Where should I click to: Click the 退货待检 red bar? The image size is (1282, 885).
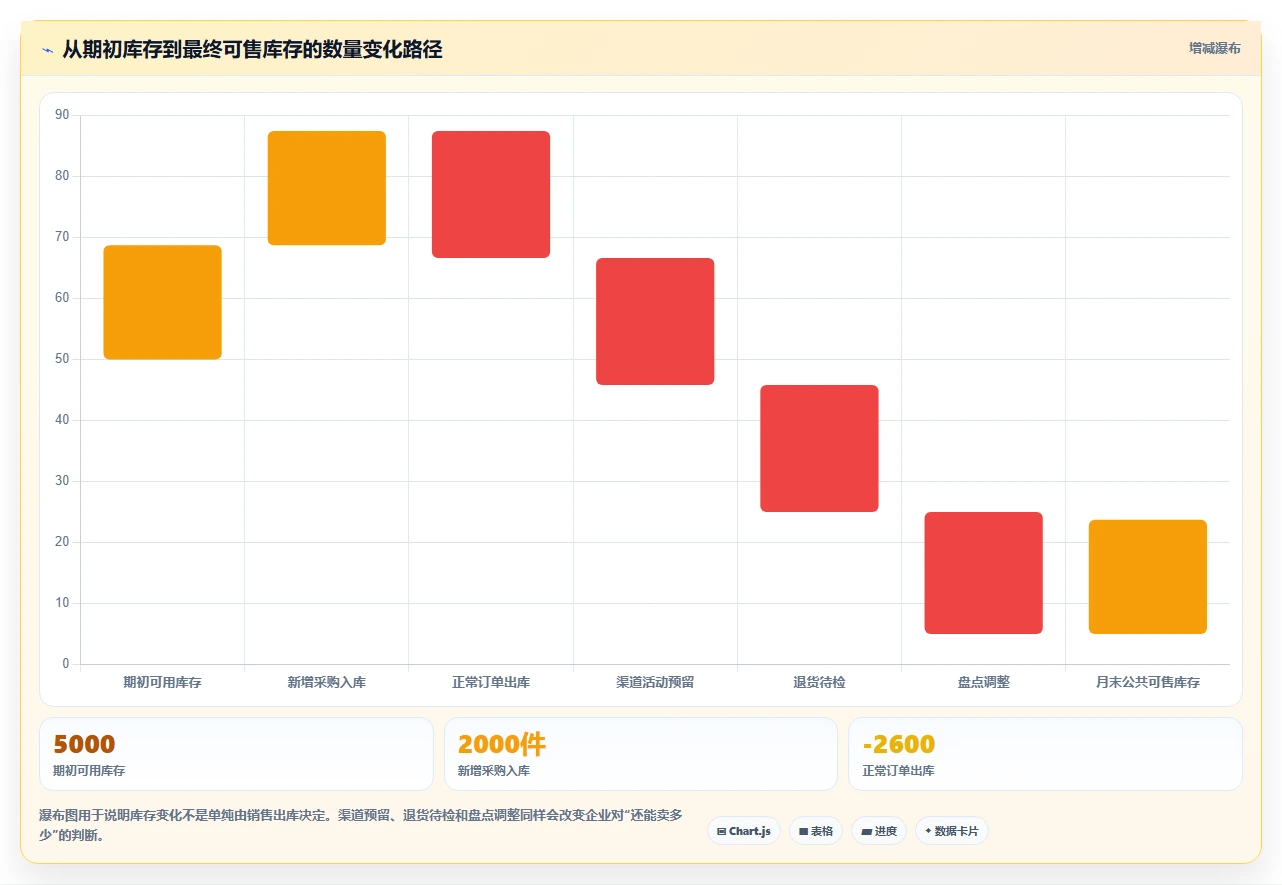click(819, 448)
